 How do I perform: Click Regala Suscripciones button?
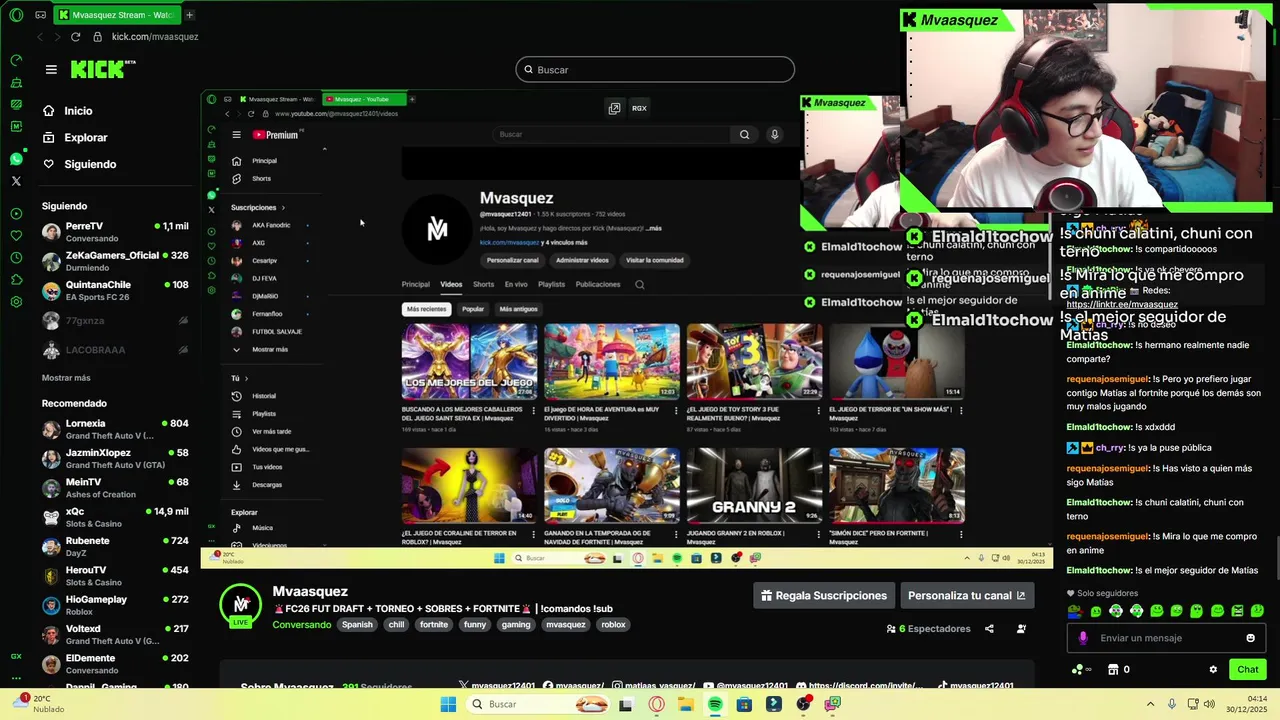click(x=824, y=596)
